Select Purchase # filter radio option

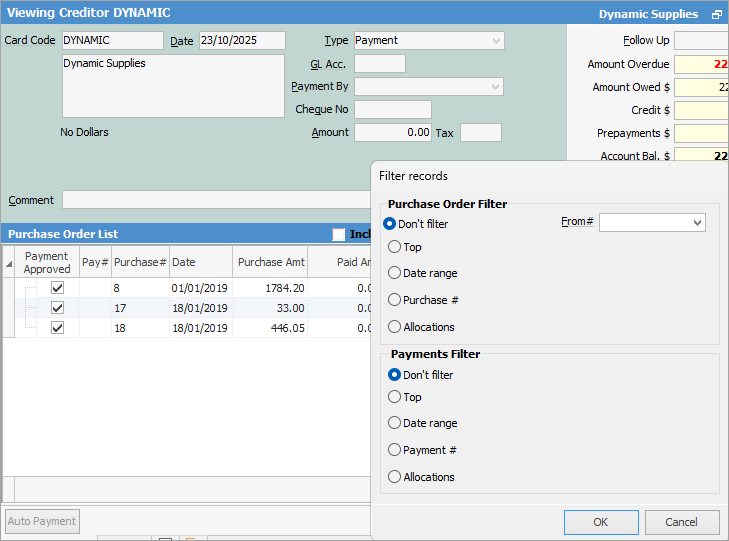(395, 300)
